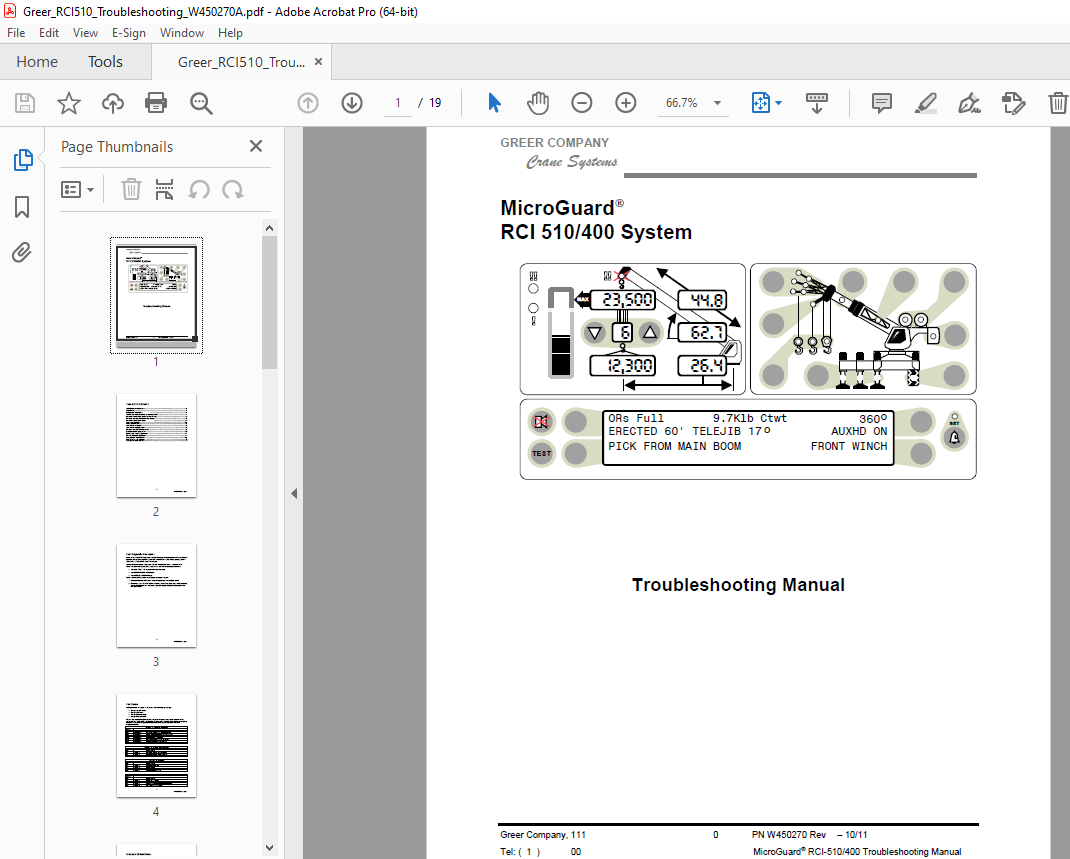Open the Bookmarks sidebar icon

pyautogui.click(x=22, y=207)
